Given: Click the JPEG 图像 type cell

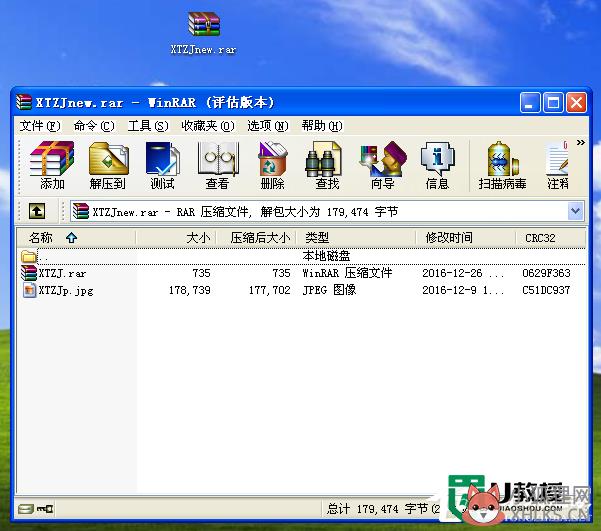Looking at the screenshot, I should [329, 290].
